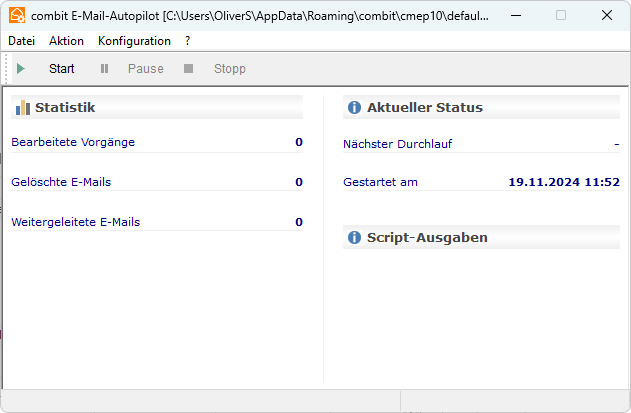This screenshot has width=631, height=413.
Task: Click the Script-Ausgaben info icon
Action: [x=353, y=237]
